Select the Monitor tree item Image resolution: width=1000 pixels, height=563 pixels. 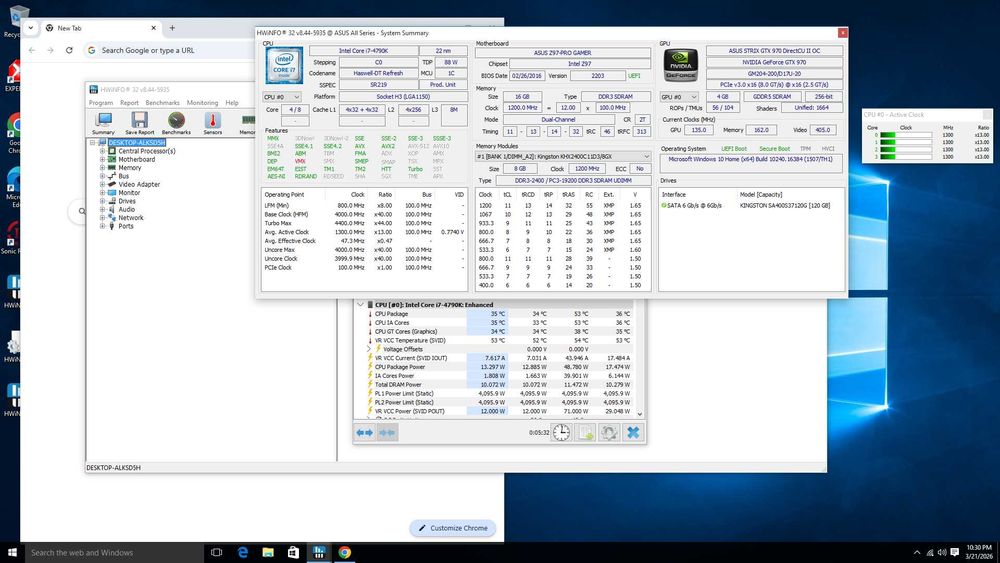click(x=129, y=193)
